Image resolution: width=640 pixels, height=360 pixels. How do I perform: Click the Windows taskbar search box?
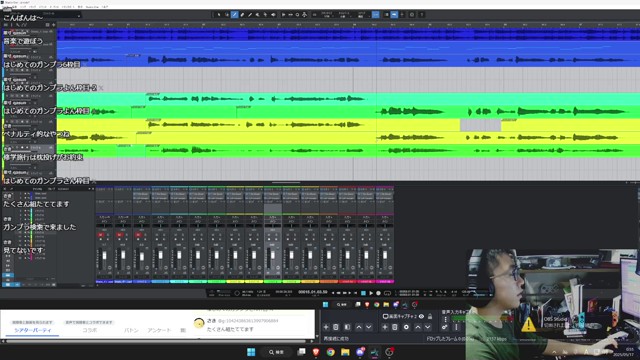[x=278, y=352]
